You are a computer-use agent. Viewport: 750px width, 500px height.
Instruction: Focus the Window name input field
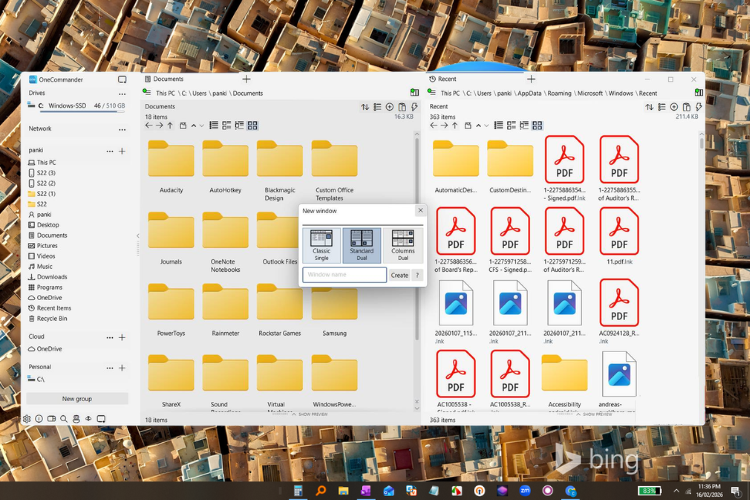point(344,275)
